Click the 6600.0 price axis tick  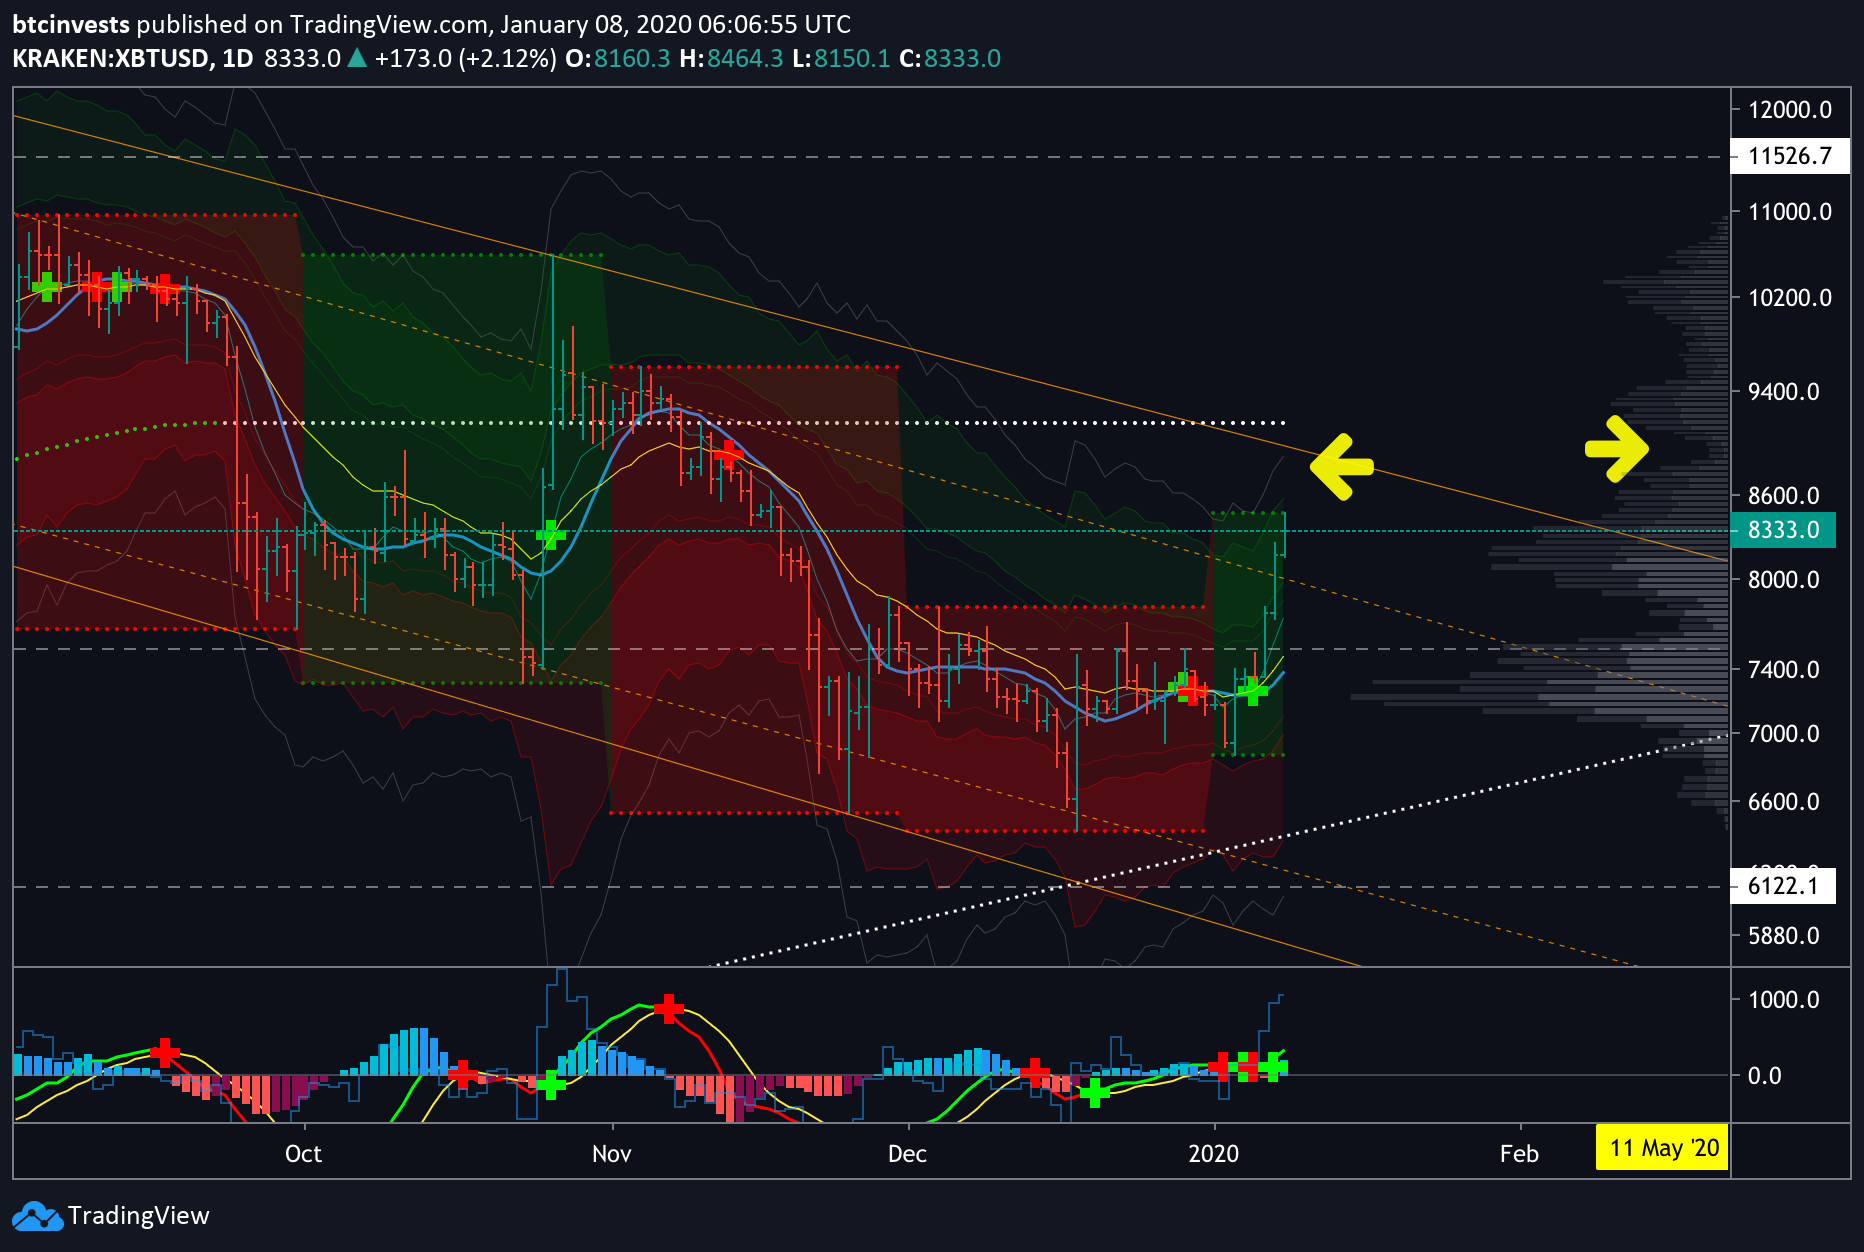(x=1784, y=802)
